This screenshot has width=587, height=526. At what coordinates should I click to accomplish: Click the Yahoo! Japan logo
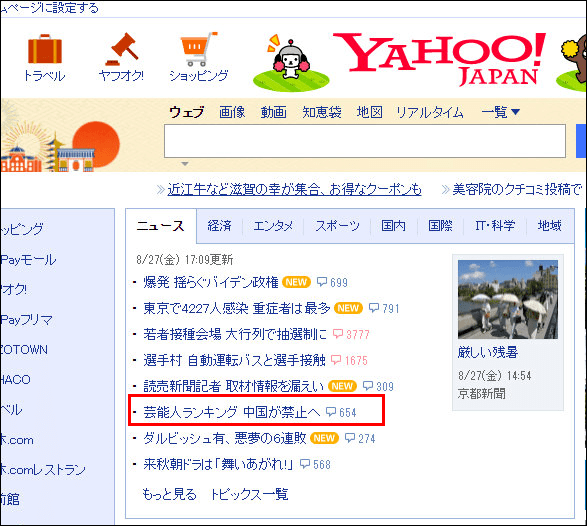[x=439, y=59]
